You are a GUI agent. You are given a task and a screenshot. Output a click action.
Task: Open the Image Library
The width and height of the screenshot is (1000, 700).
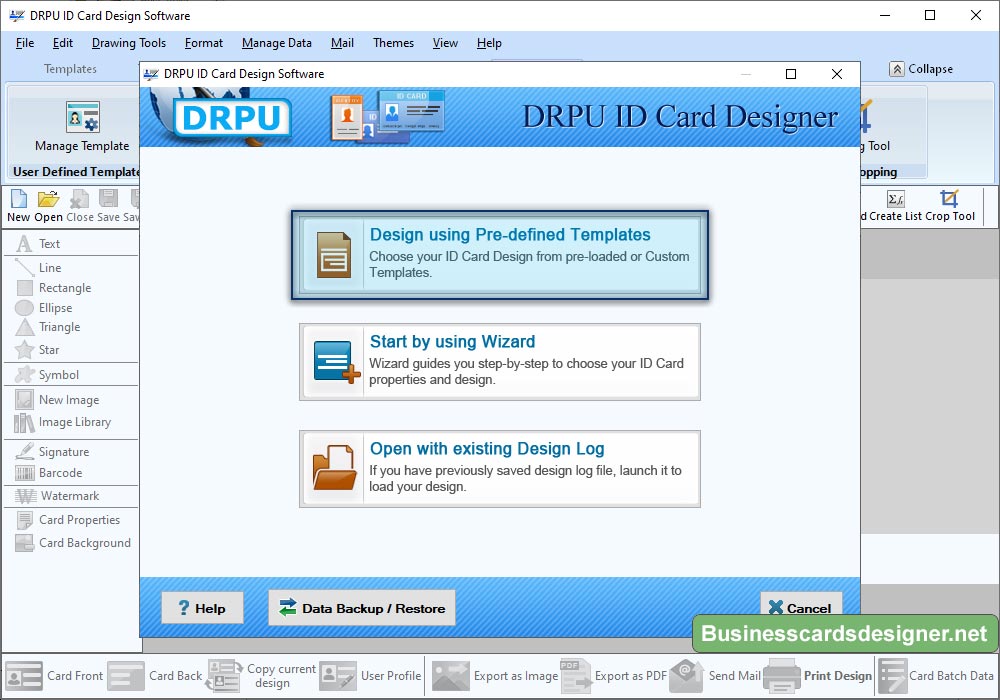pos(74,423)
